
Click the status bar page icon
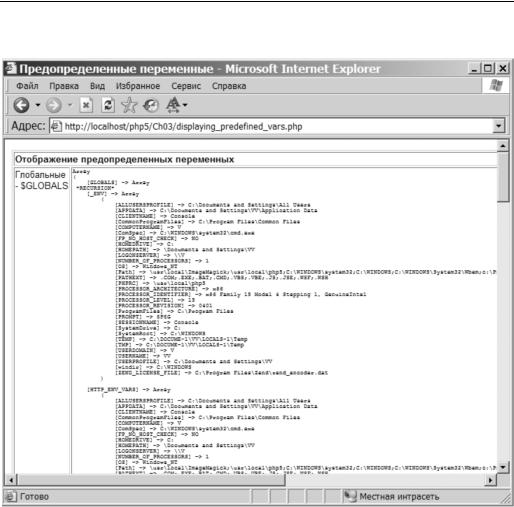[x=10, y=497]
